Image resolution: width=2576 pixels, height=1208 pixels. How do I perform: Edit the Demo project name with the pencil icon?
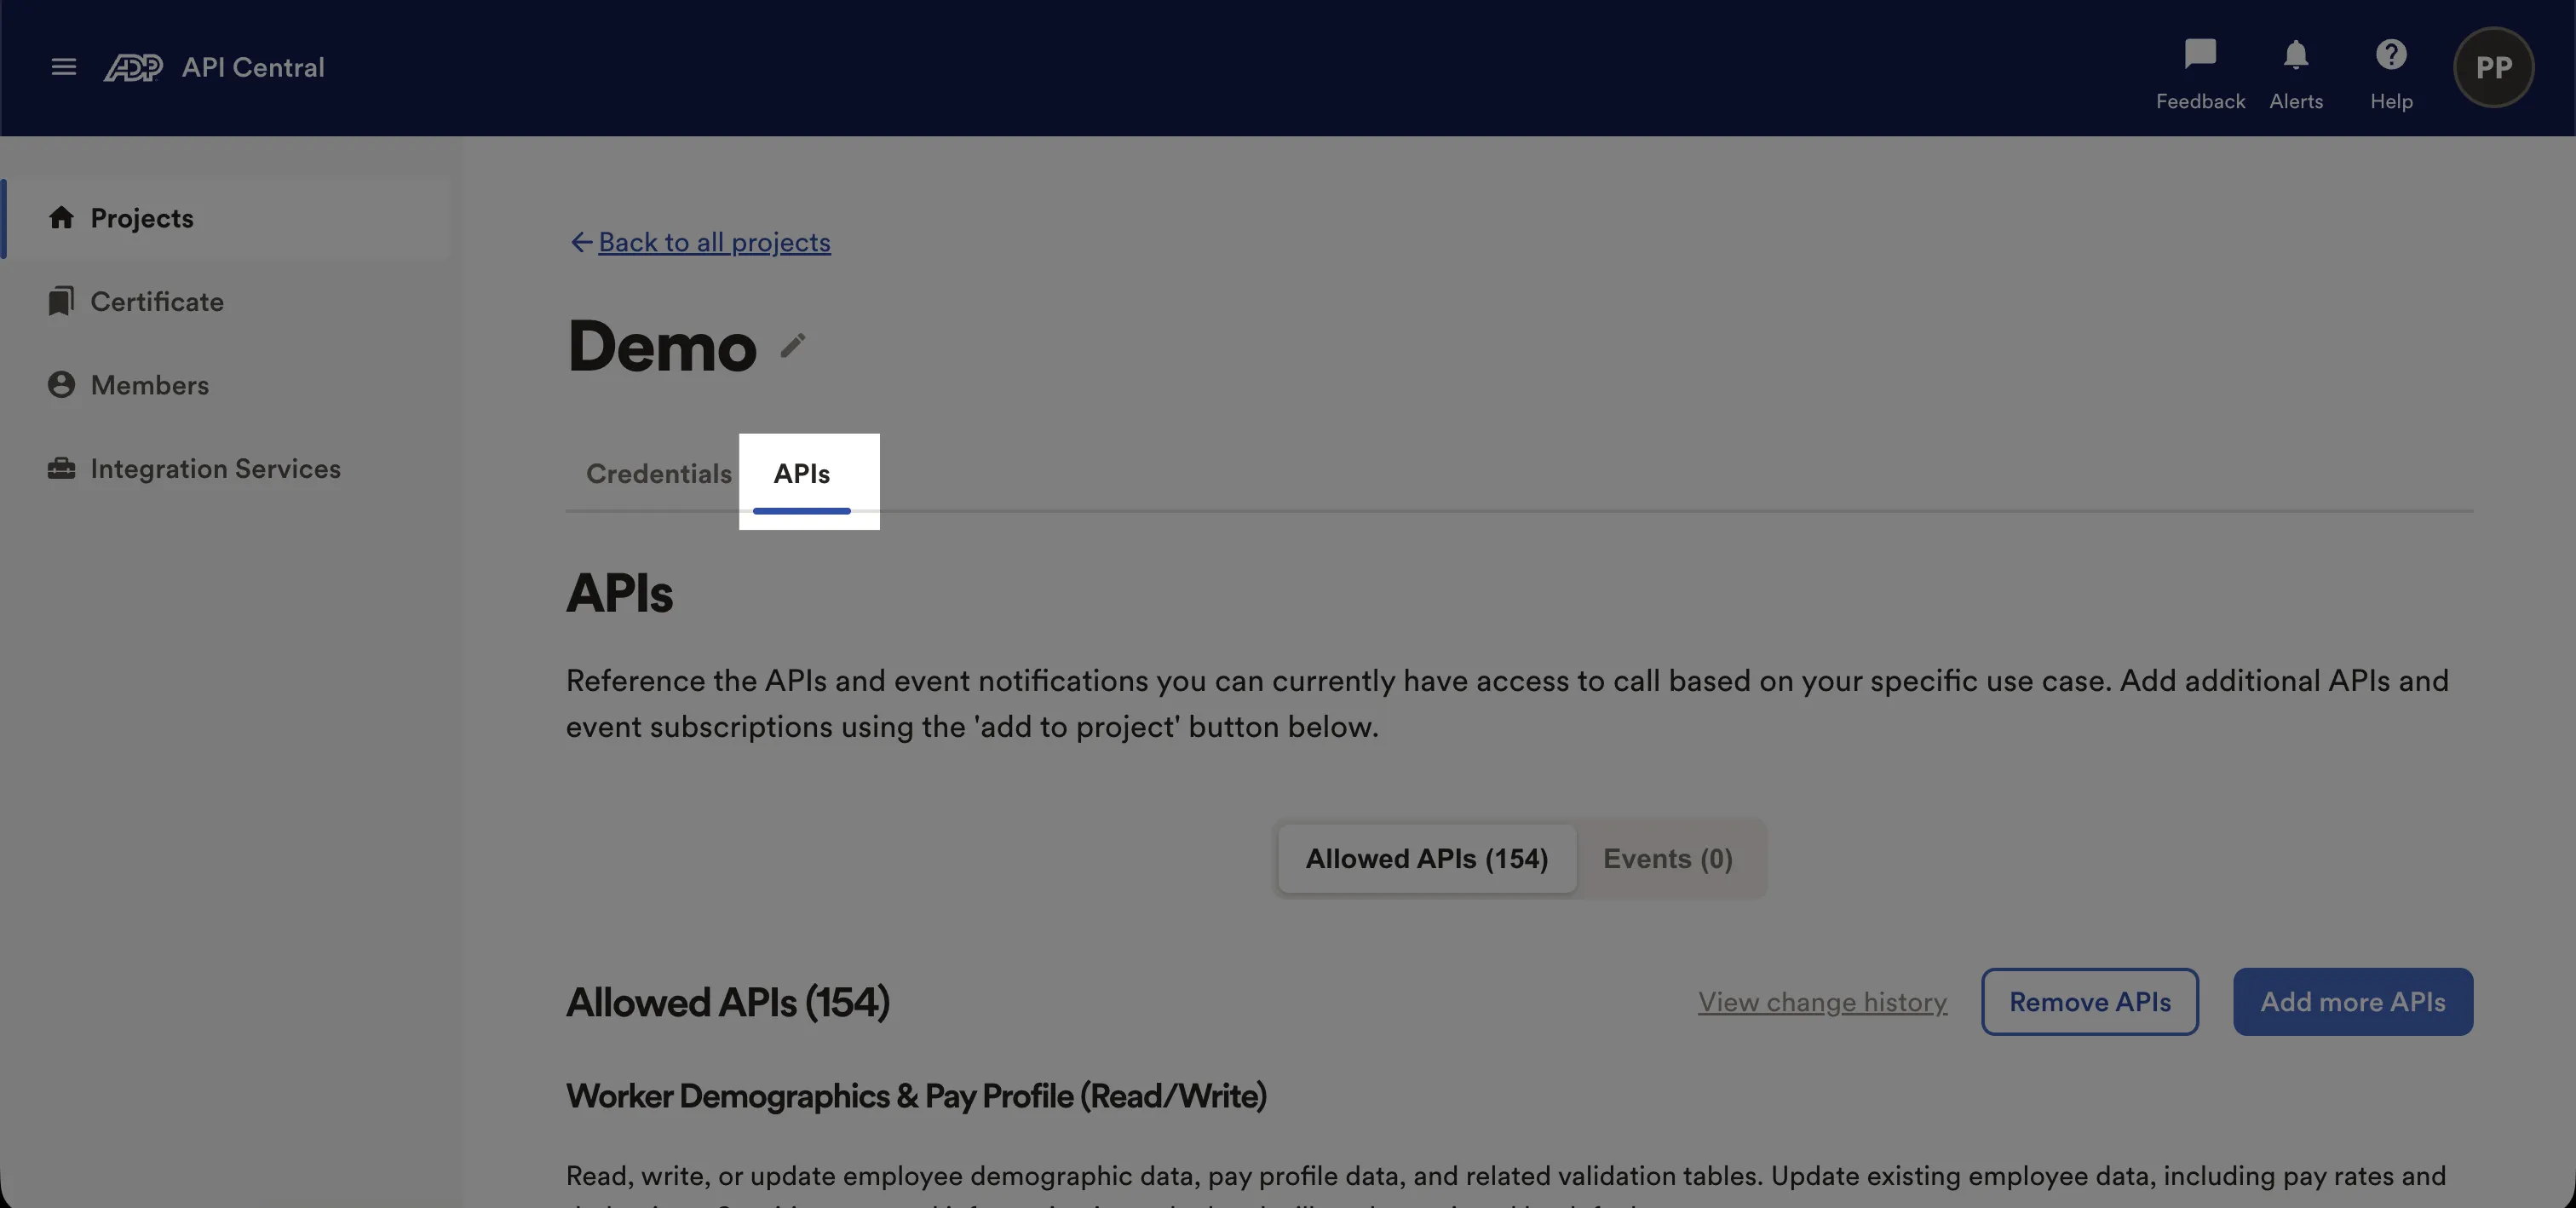coord(793,346)
